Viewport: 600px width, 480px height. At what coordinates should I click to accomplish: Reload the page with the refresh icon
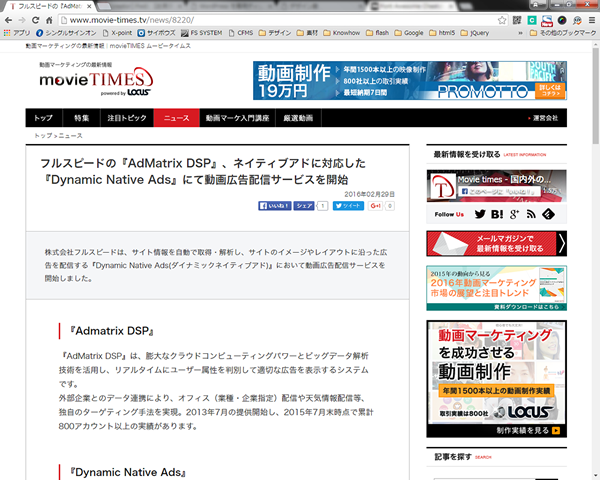click(36, 20)
